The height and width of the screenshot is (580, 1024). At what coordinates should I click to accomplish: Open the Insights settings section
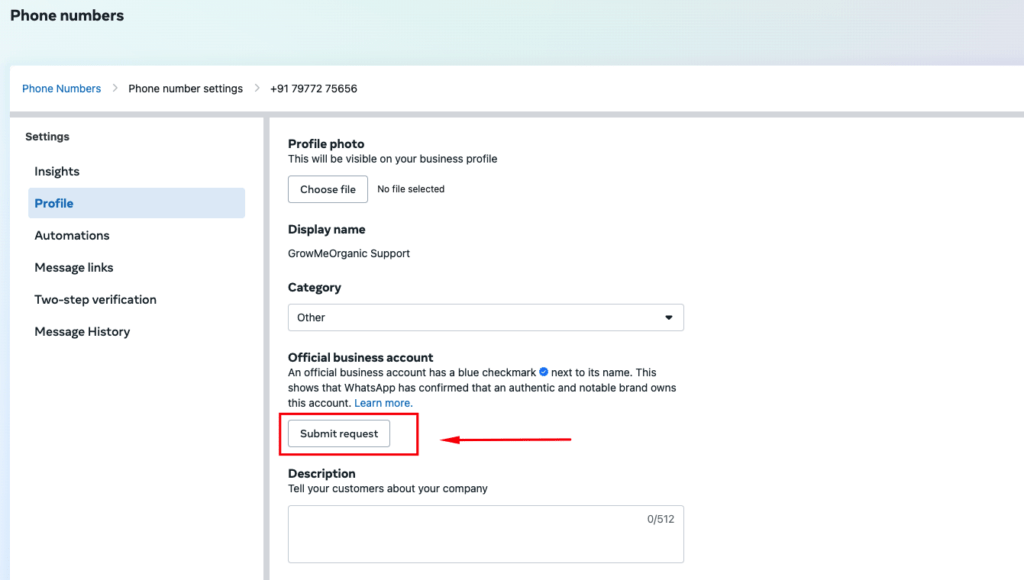click(x=57, y=171)
